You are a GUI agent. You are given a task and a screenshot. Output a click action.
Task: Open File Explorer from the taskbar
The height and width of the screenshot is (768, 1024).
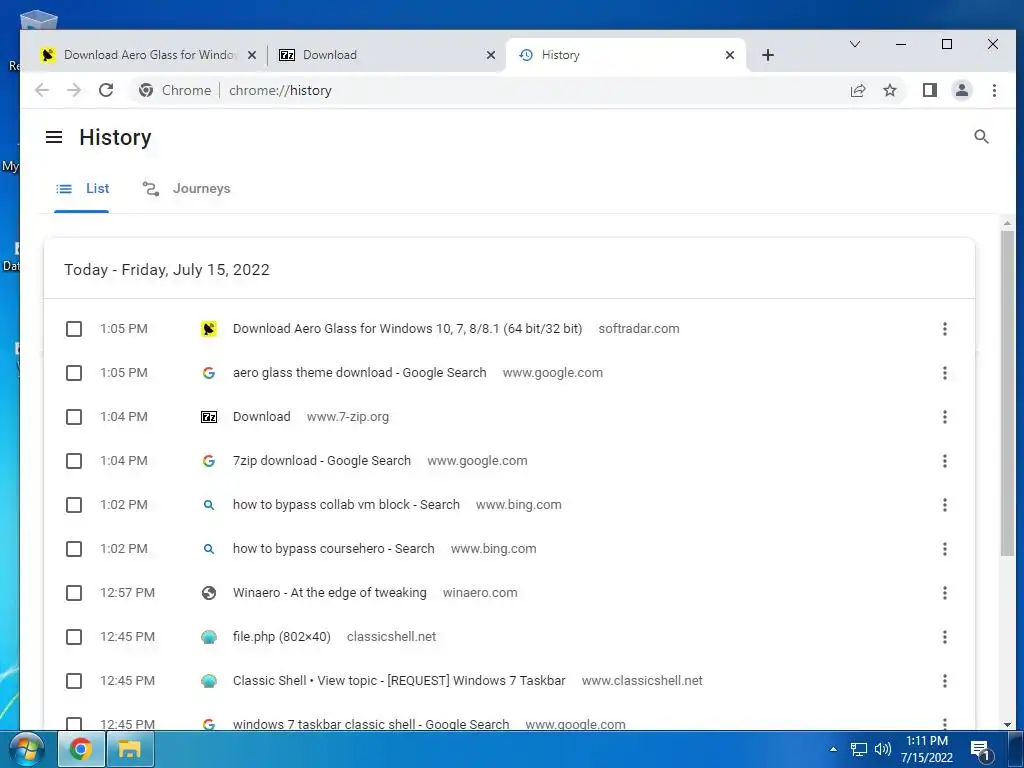(x=129, y=749)
